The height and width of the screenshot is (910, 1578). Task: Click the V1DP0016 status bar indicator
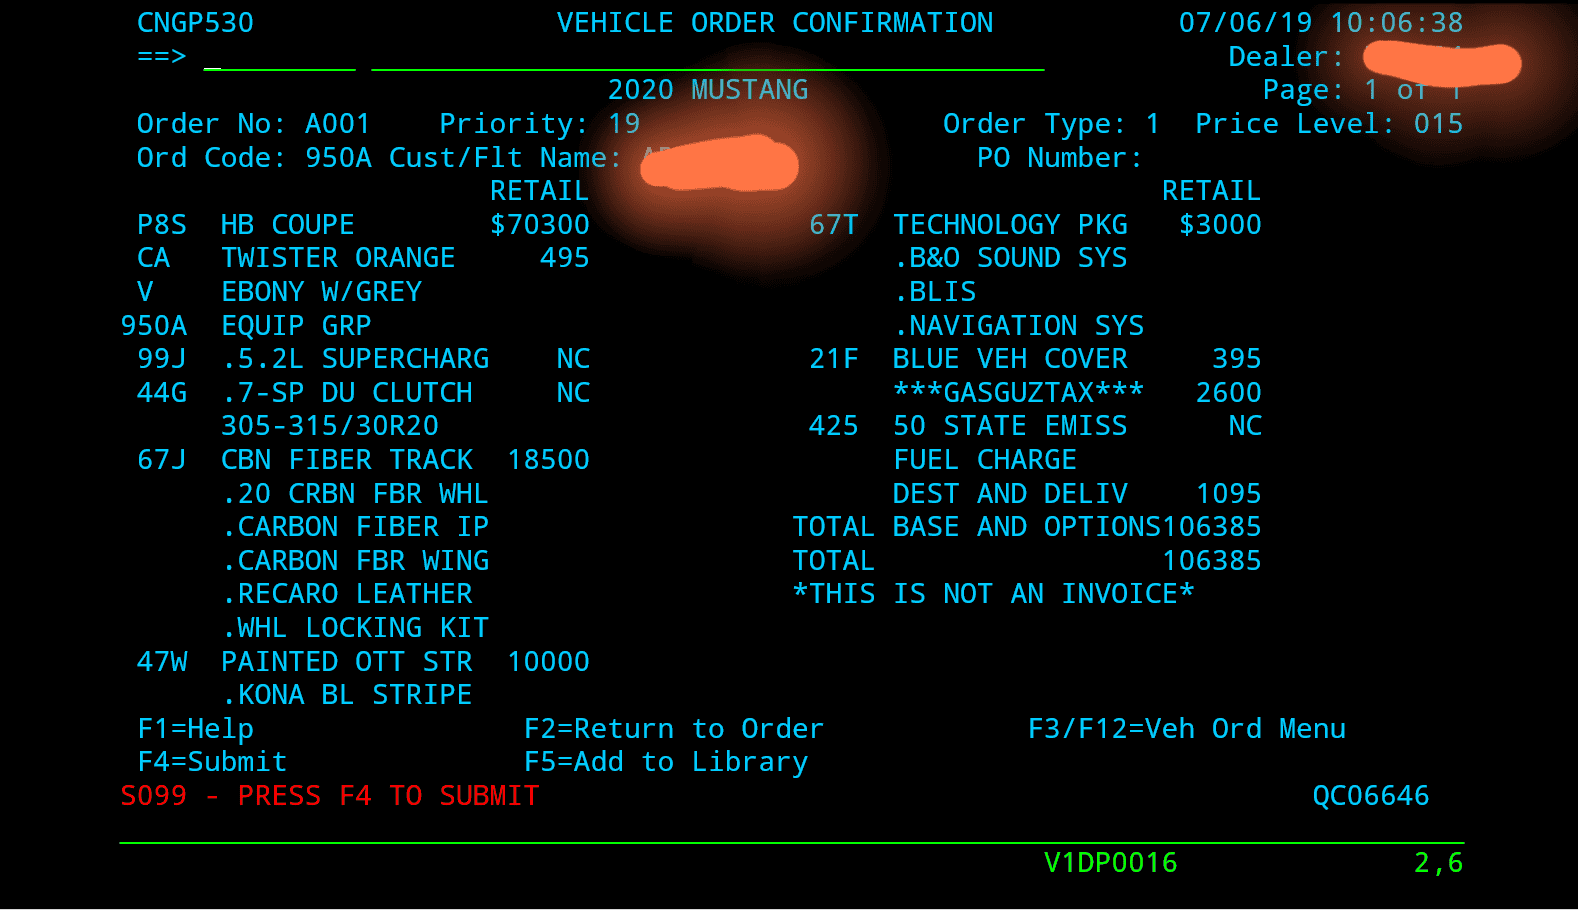1111,863
